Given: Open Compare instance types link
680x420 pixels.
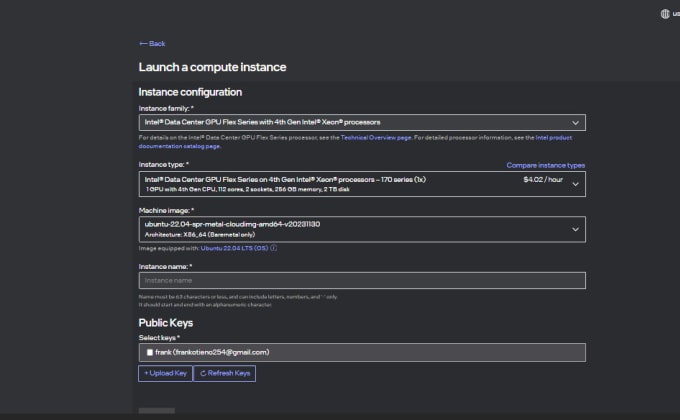Looking at the screenshot, I should click(x=546, y=165).
